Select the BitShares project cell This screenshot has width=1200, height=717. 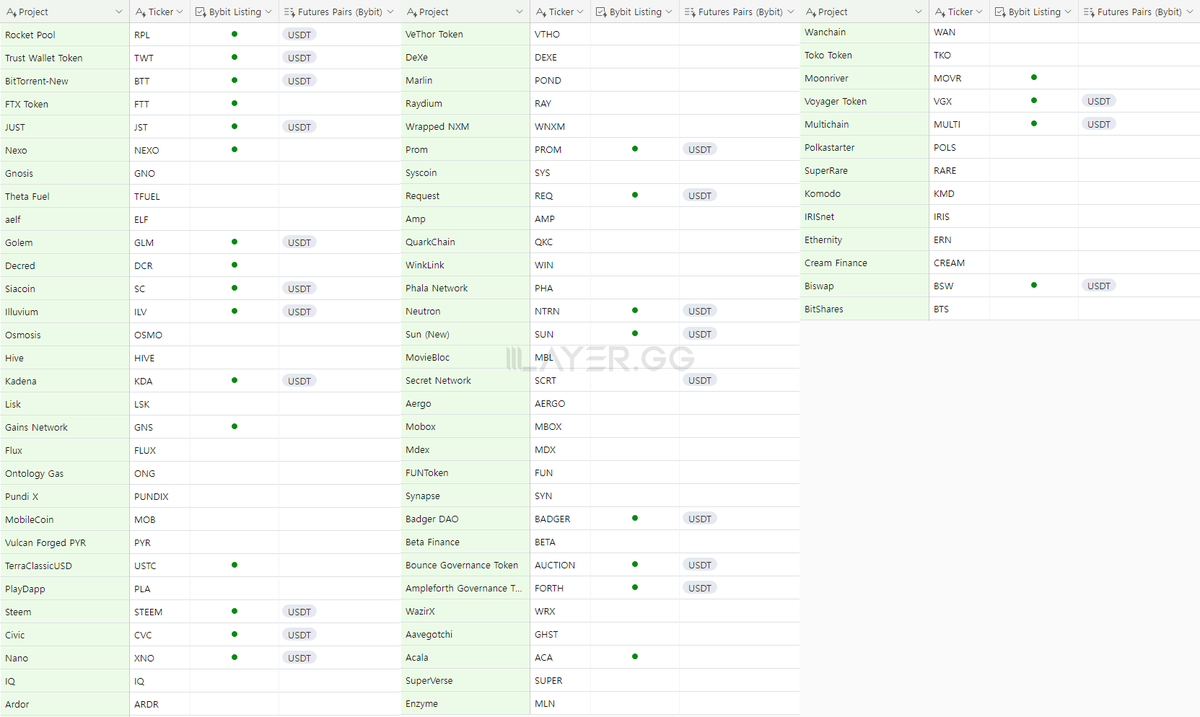tap(865, 309)
